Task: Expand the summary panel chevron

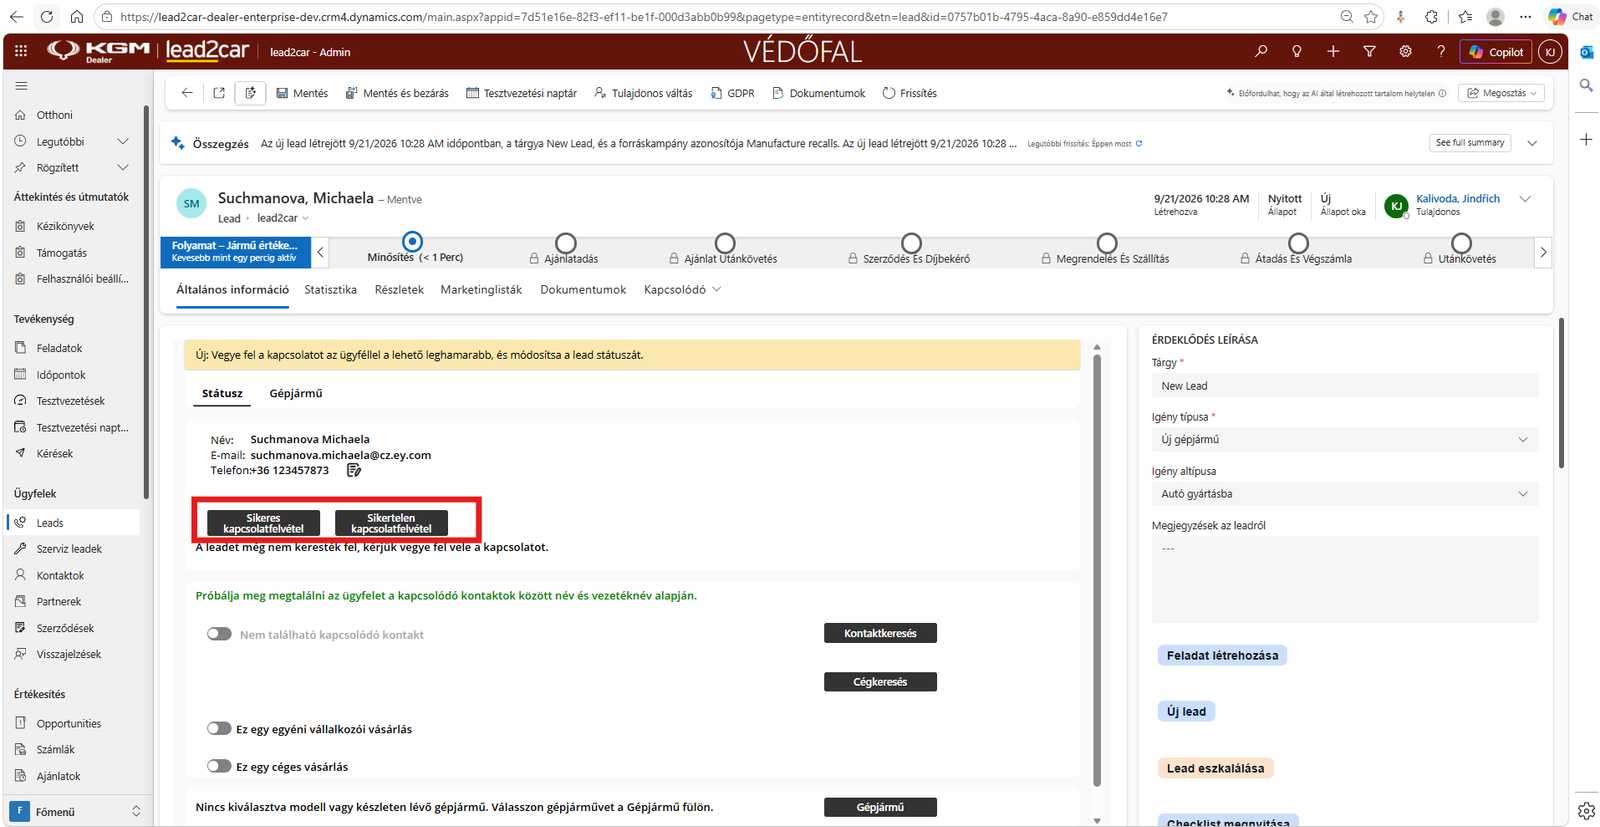Action: click(1532, 143)
